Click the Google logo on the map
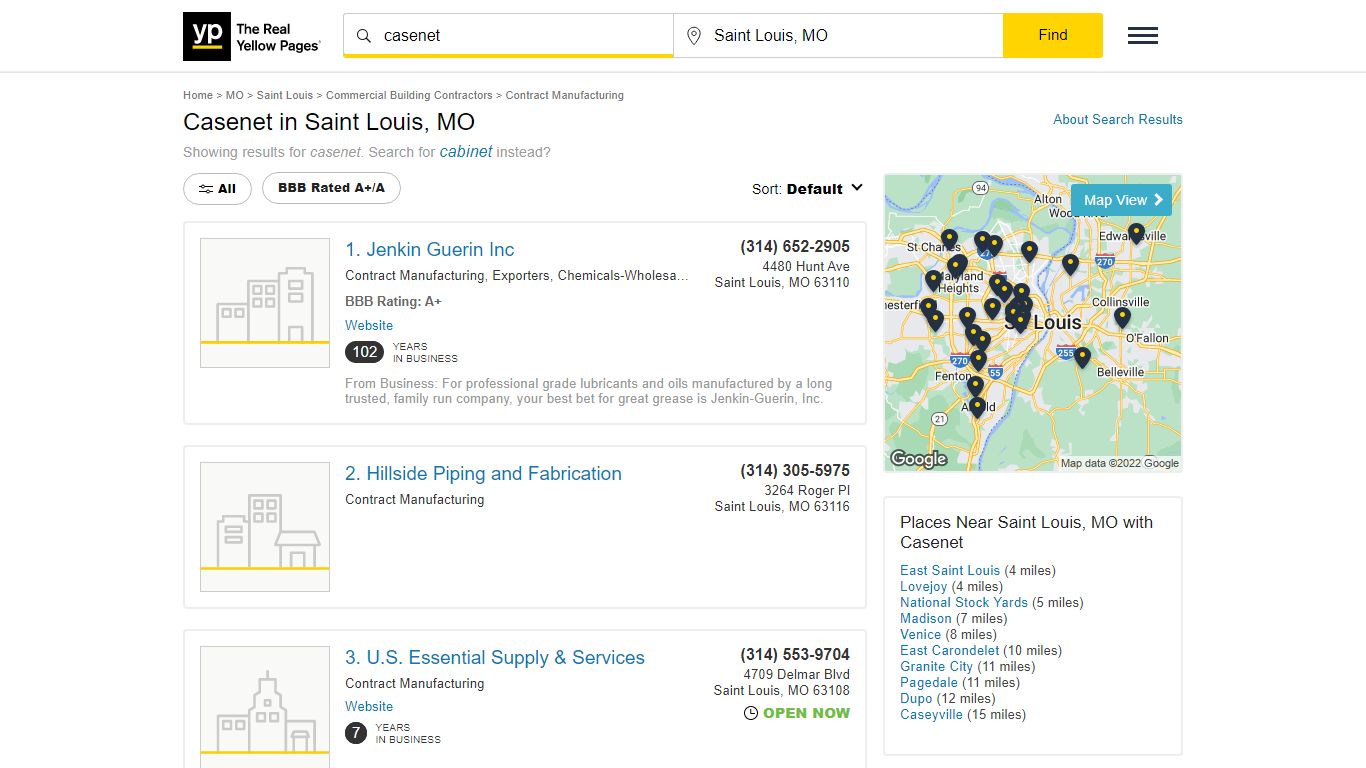The height and width of the screenshot is (768, 1366). point(918,459)
